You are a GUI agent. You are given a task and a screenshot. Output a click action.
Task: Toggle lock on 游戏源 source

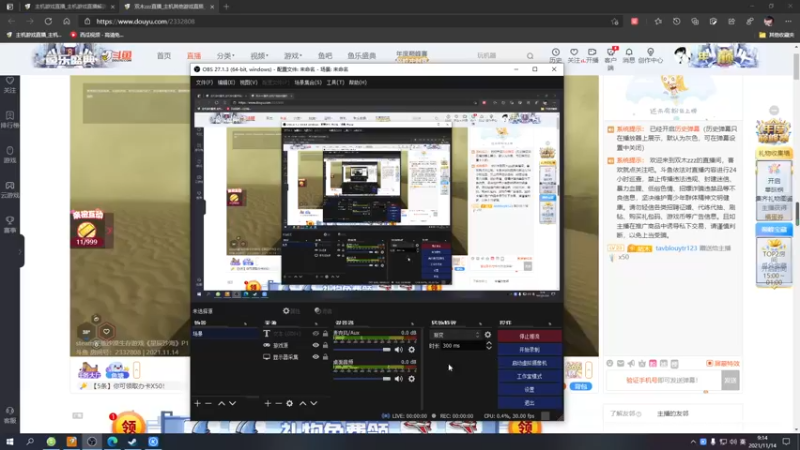(x=325, y=345)
